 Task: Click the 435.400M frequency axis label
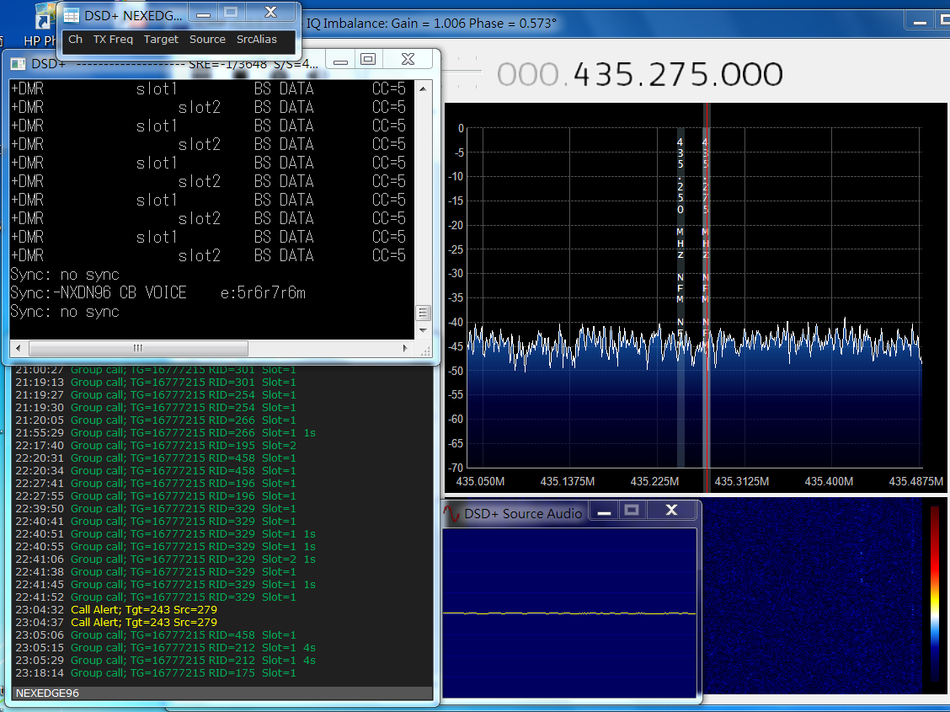click(x=829, y=482)
